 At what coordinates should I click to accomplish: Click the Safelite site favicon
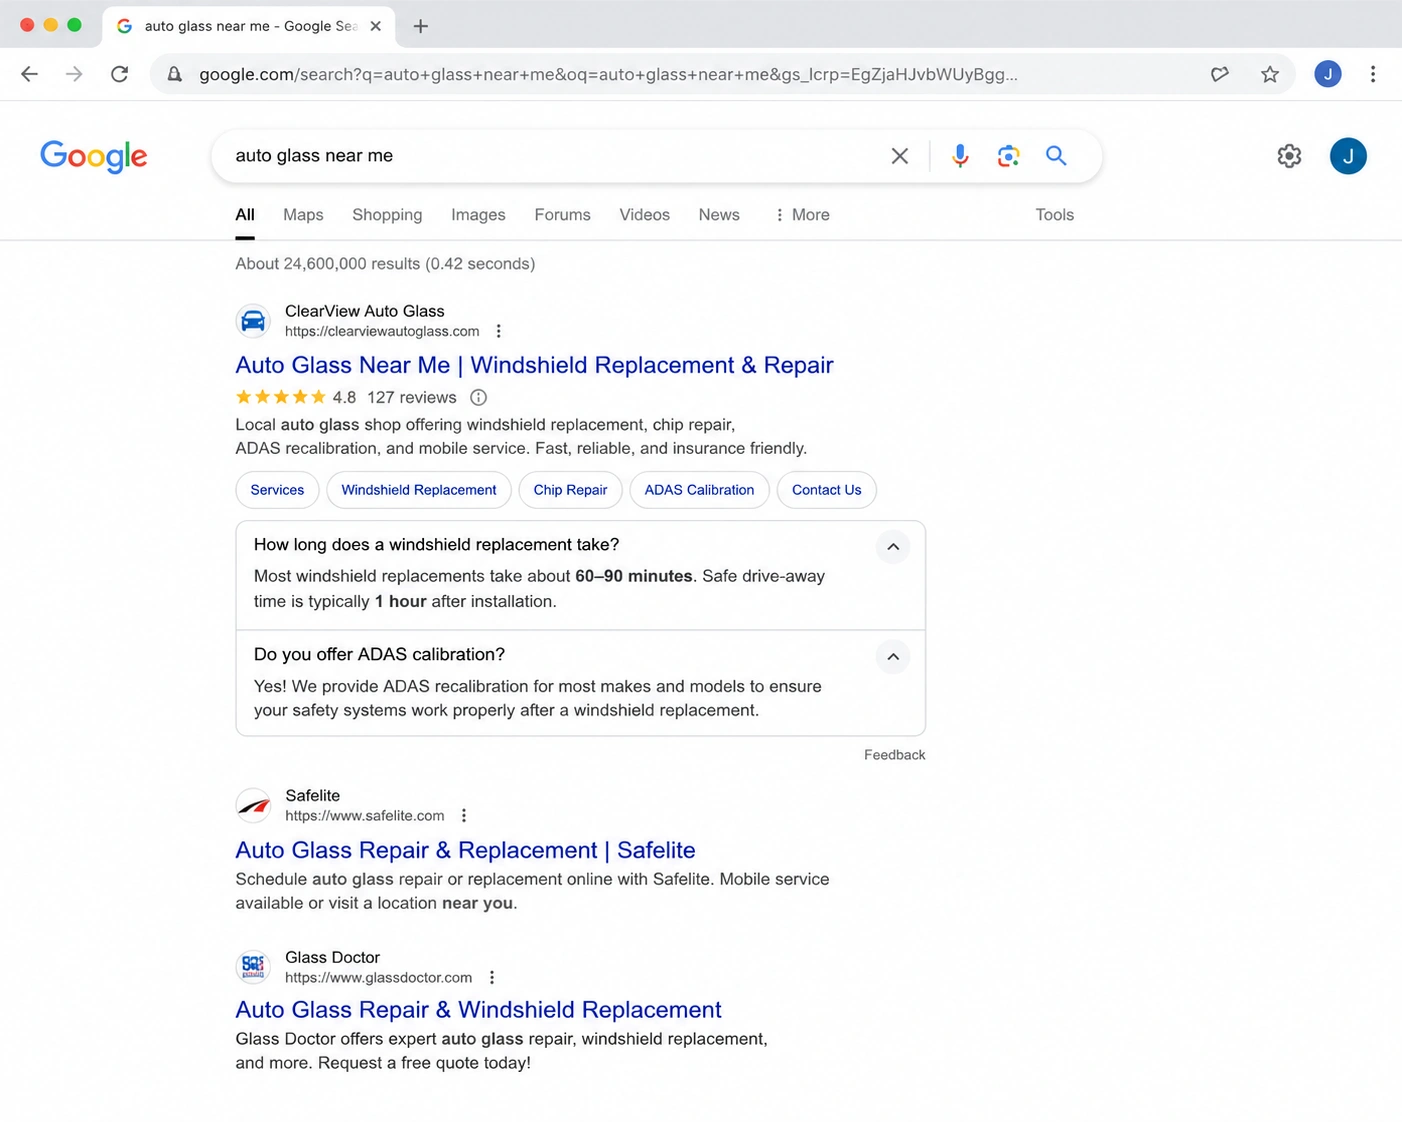click(253, 805)
